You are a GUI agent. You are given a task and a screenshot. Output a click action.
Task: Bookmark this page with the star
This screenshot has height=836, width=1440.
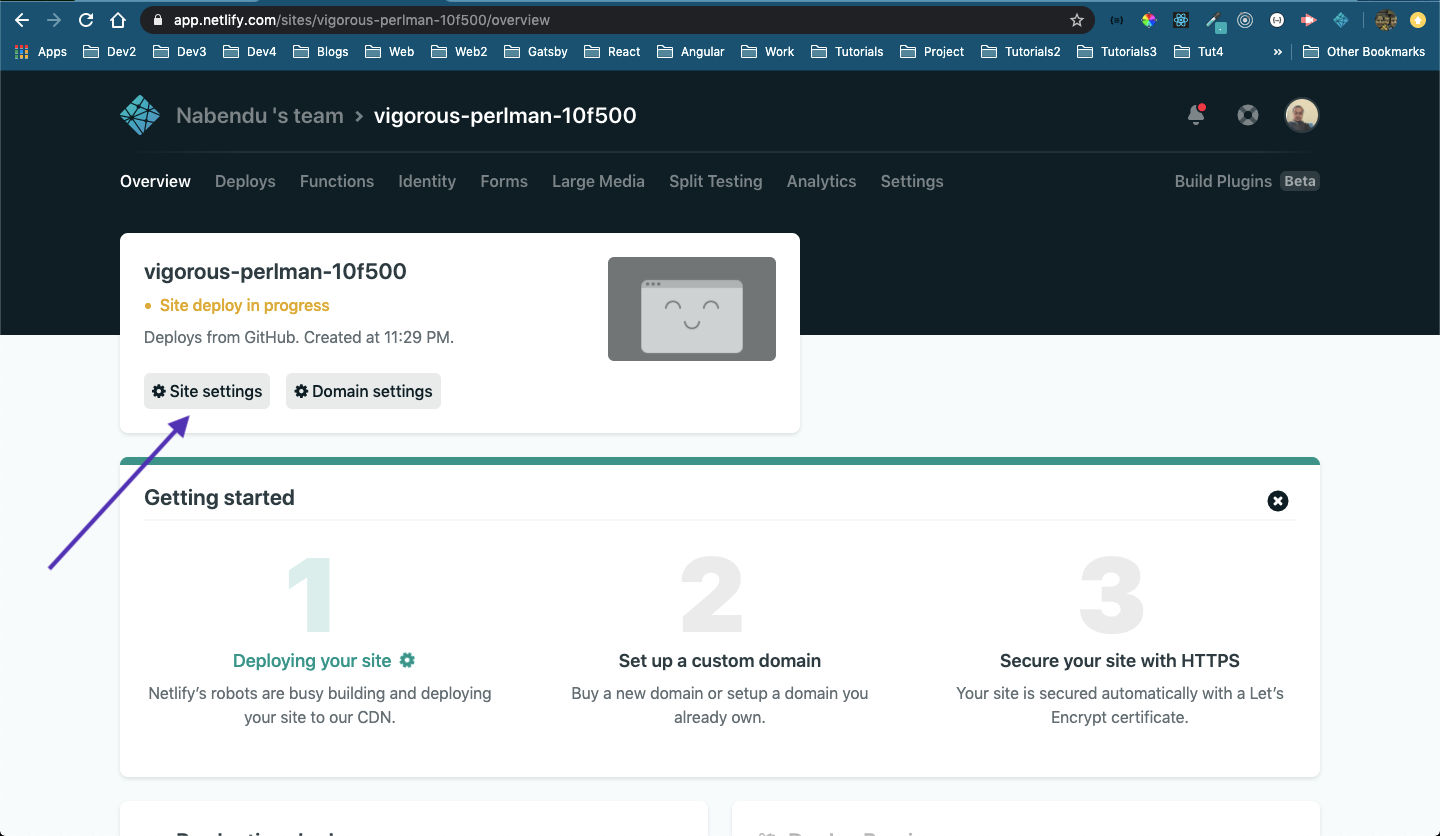[x=1077, y=20]
